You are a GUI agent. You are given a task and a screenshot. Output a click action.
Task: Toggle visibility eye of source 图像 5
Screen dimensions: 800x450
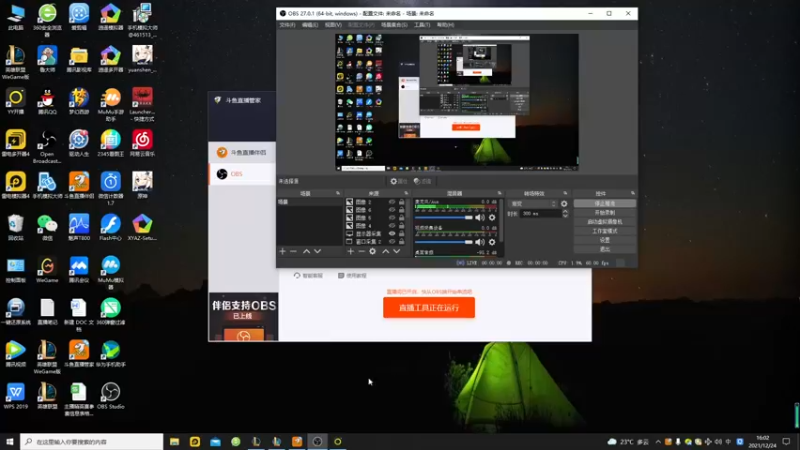[x=392, y=218]
